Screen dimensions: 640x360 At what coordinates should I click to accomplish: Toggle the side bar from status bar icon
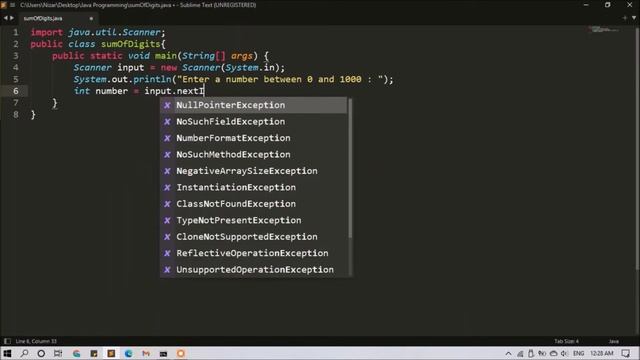click(x=7, y=341)
